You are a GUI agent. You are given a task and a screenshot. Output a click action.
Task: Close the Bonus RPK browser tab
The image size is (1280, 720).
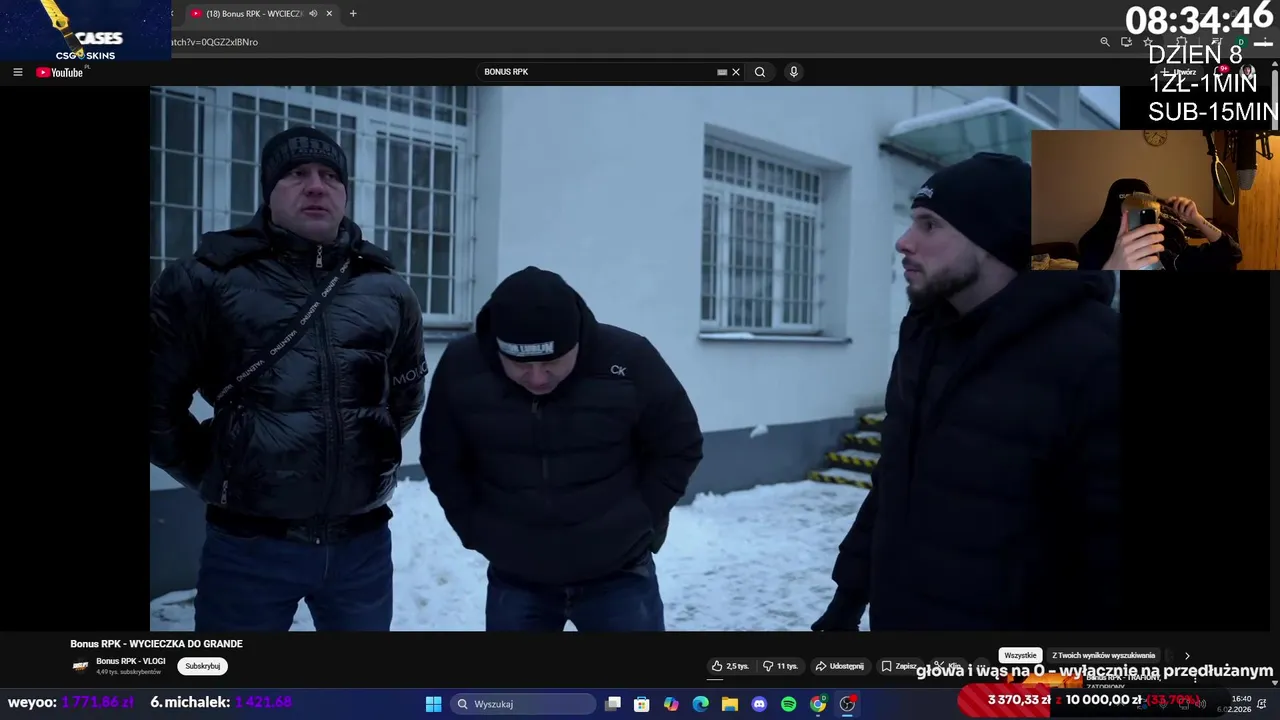(x=329, y=14)
